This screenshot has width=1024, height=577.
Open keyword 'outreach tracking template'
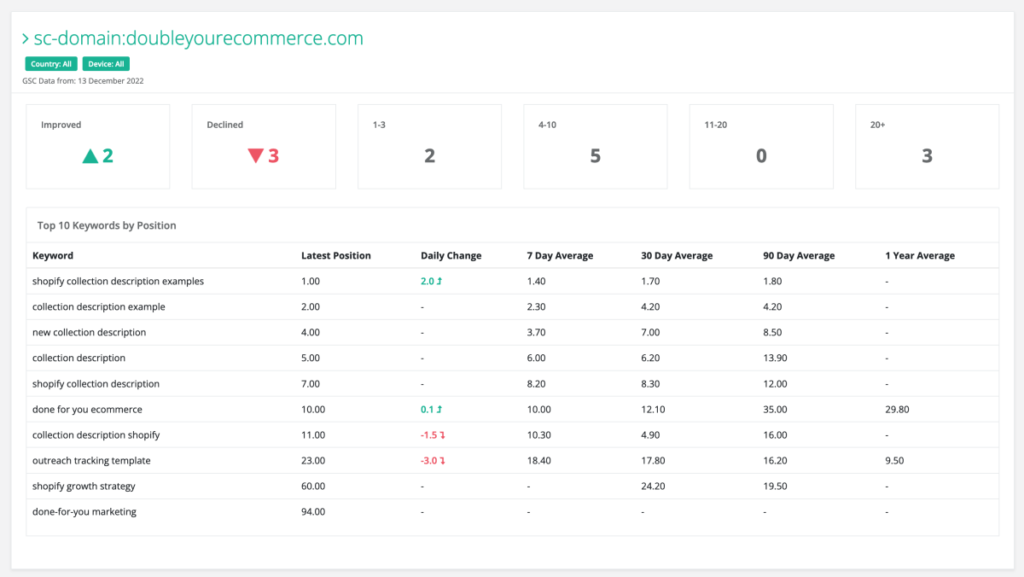91,461
